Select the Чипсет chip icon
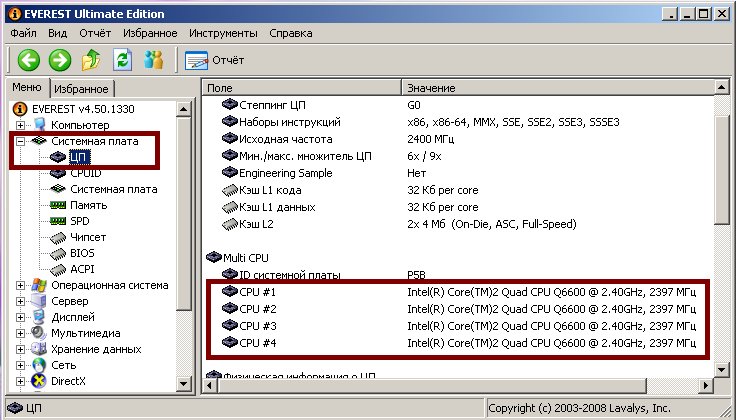This screenshot has height=420, width=736. pyautogui.click(x=58, y=237)
